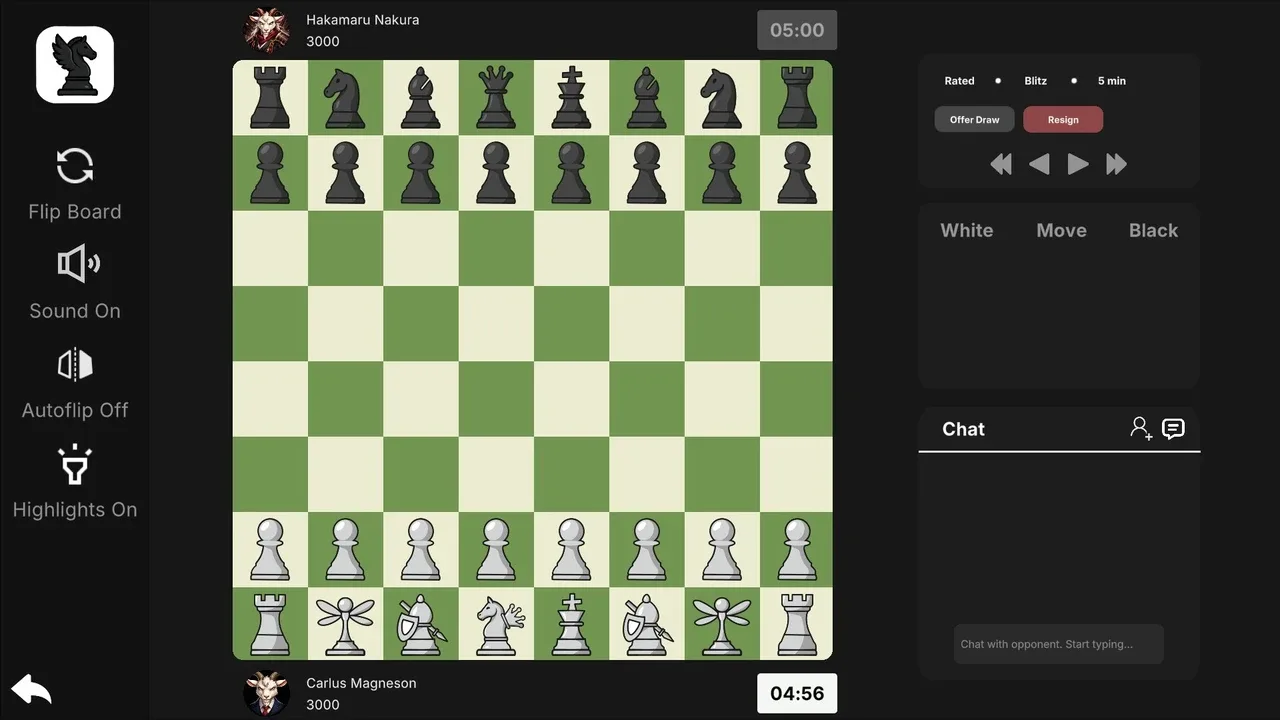Toggle Highlights On flashlight icon
The image size is (1280, 720).
click(75, 465)
